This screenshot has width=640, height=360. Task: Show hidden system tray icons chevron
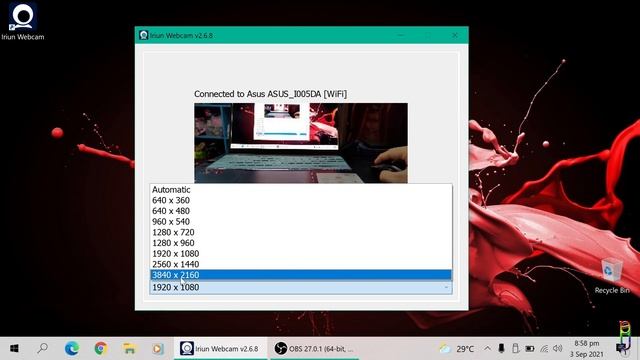tap(487, 349)
